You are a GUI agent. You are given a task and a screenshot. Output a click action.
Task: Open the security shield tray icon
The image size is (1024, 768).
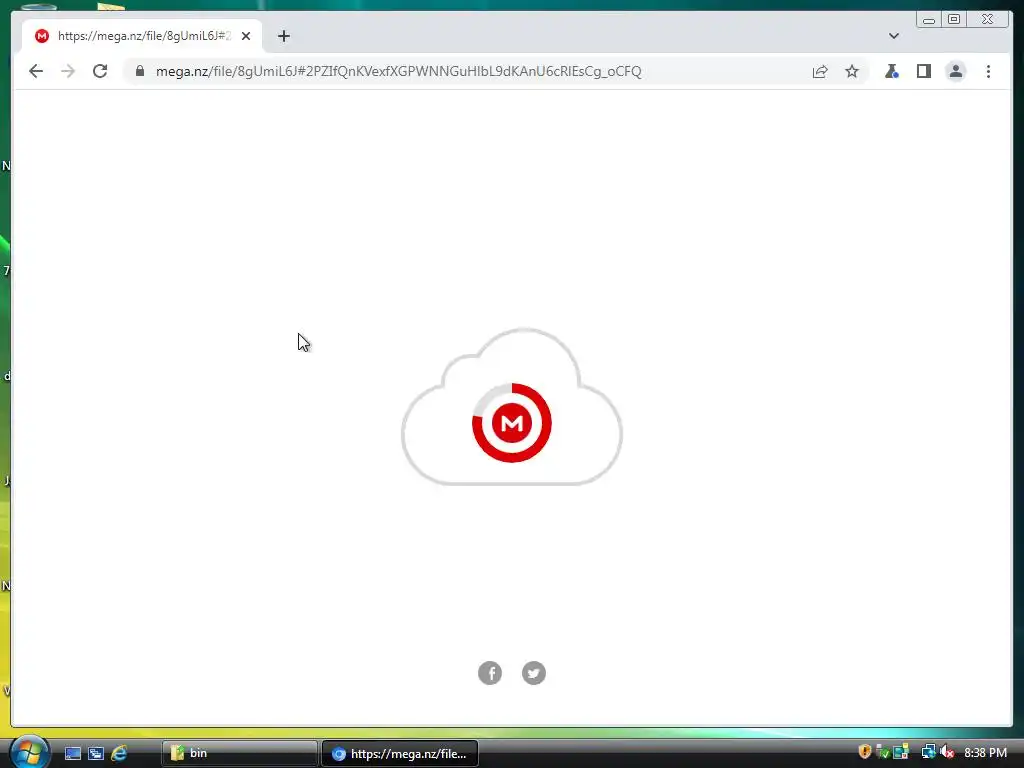pos(865,752)
